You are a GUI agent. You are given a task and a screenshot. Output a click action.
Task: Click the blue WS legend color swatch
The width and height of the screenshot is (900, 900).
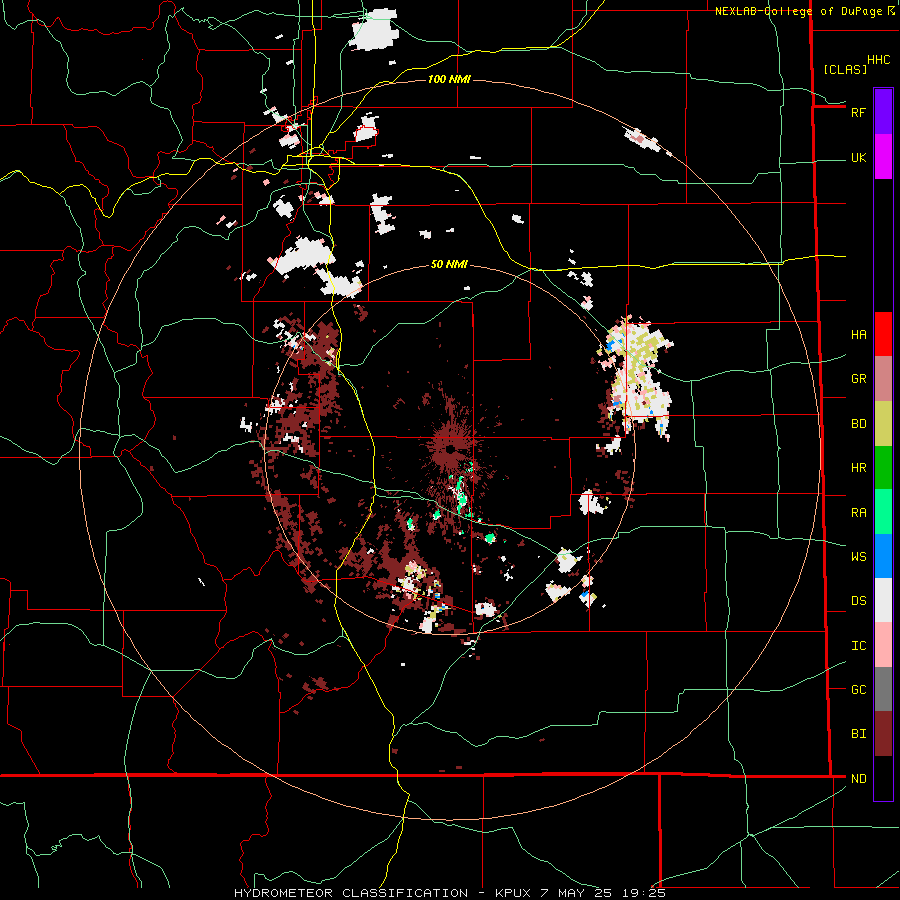pyautogui.click(x=883, y=556)
